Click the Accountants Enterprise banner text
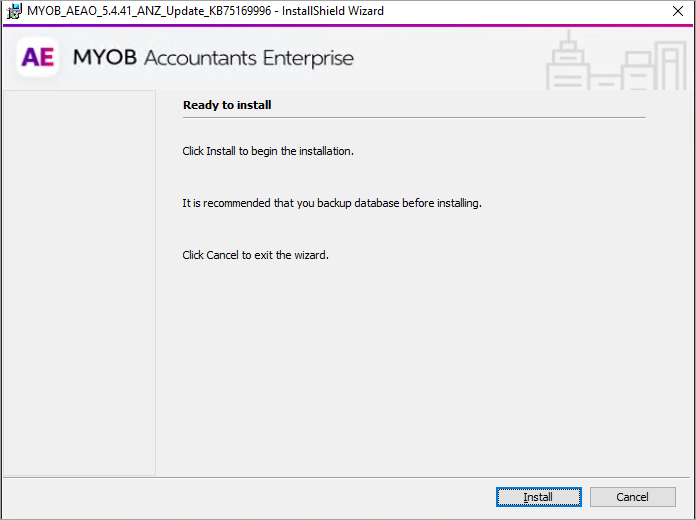This screenshot has height=520, width=696. 249,58
